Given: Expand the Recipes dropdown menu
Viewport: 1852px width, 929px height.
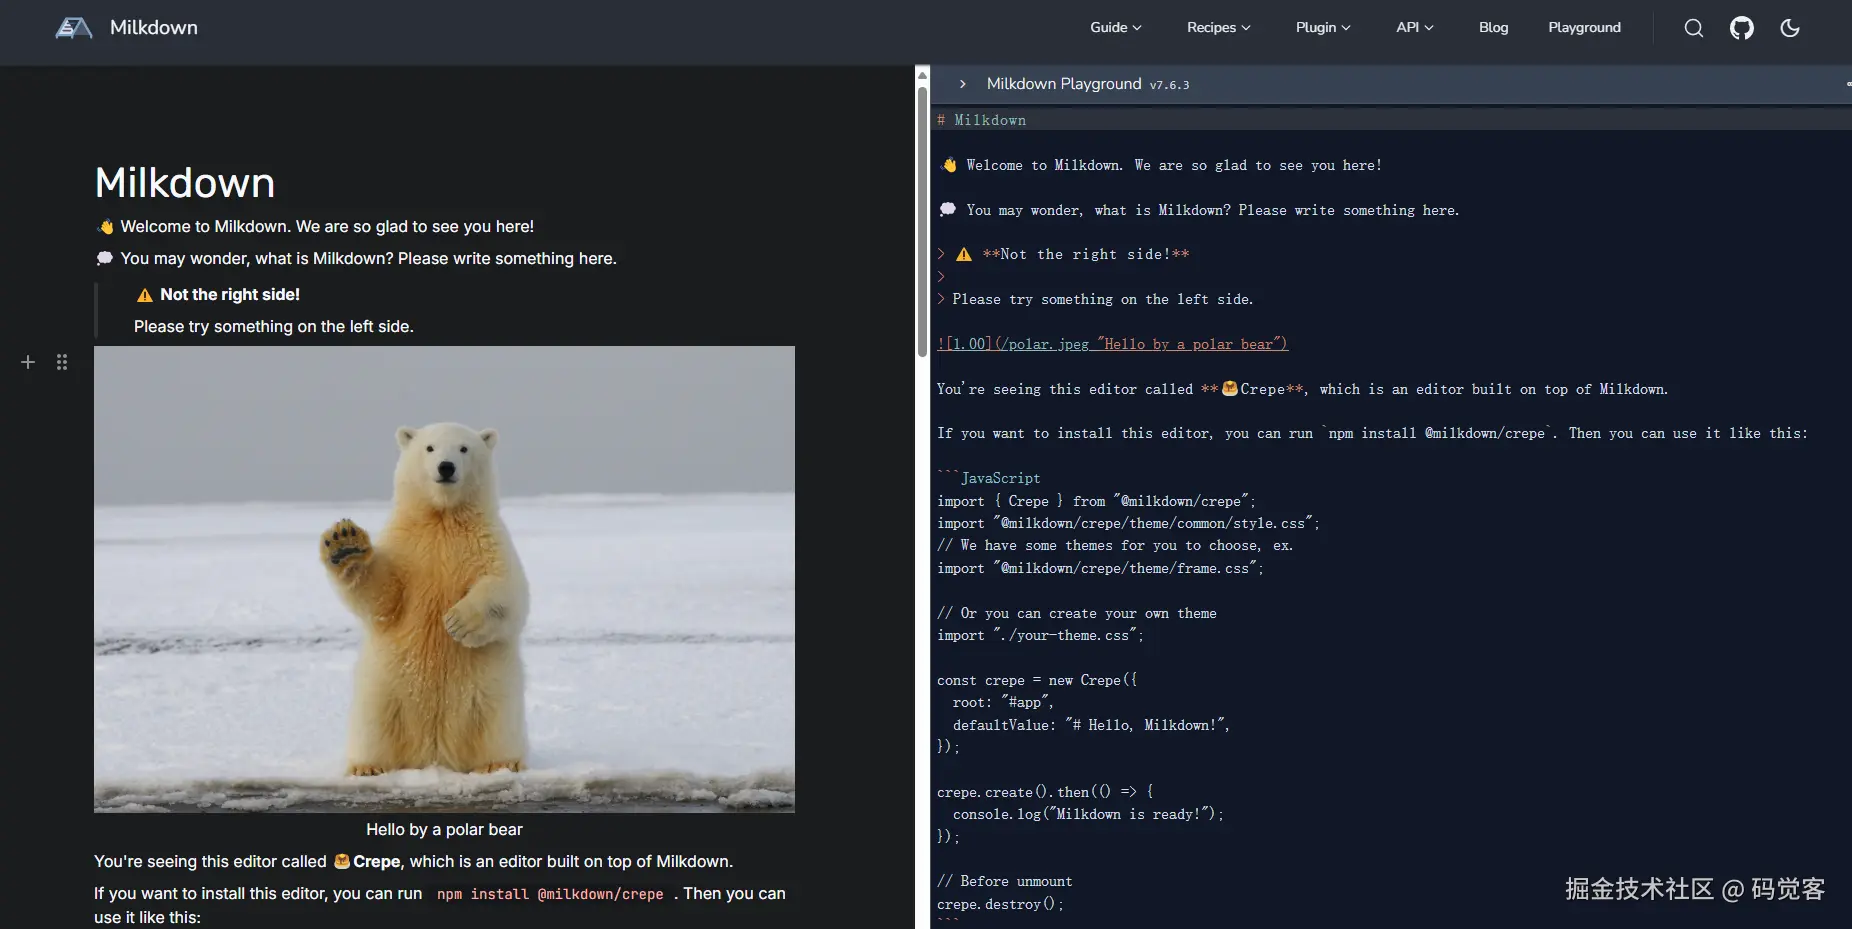Looking at the screenshot, I should (x=1219, y=27).
